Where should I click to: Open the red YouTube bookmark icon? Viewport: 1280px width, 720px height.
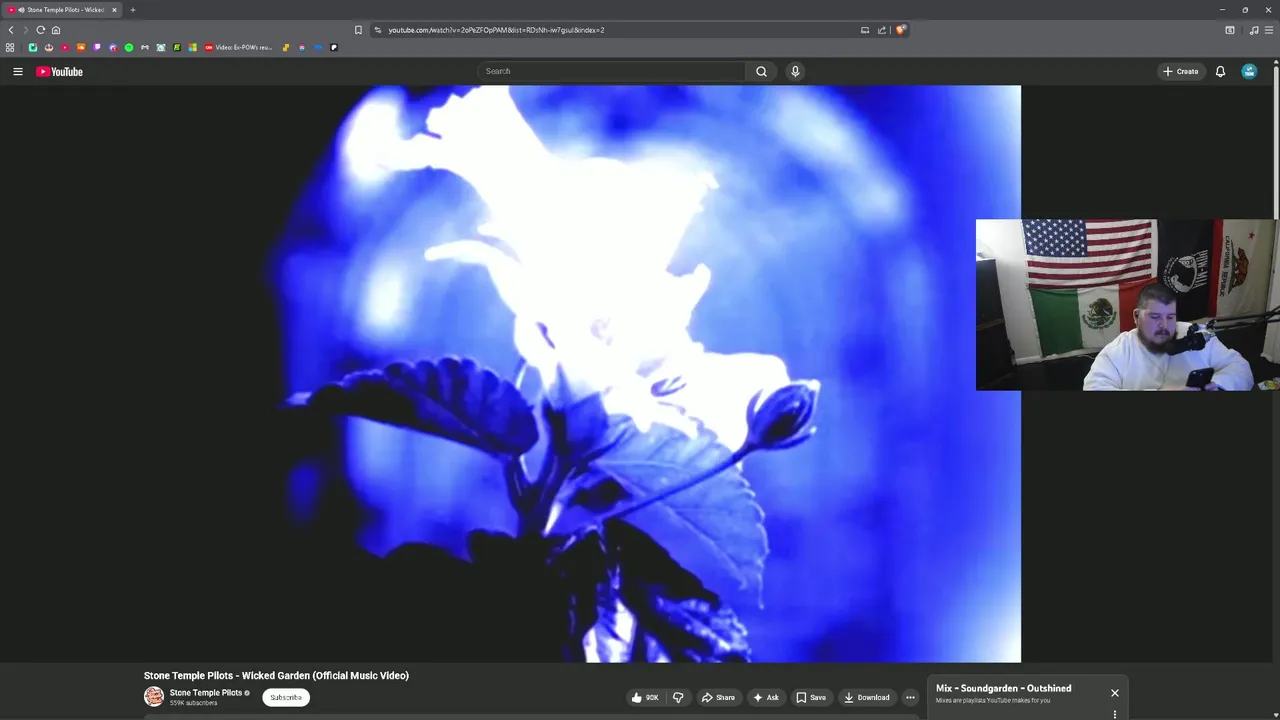[x=65, y=47]
